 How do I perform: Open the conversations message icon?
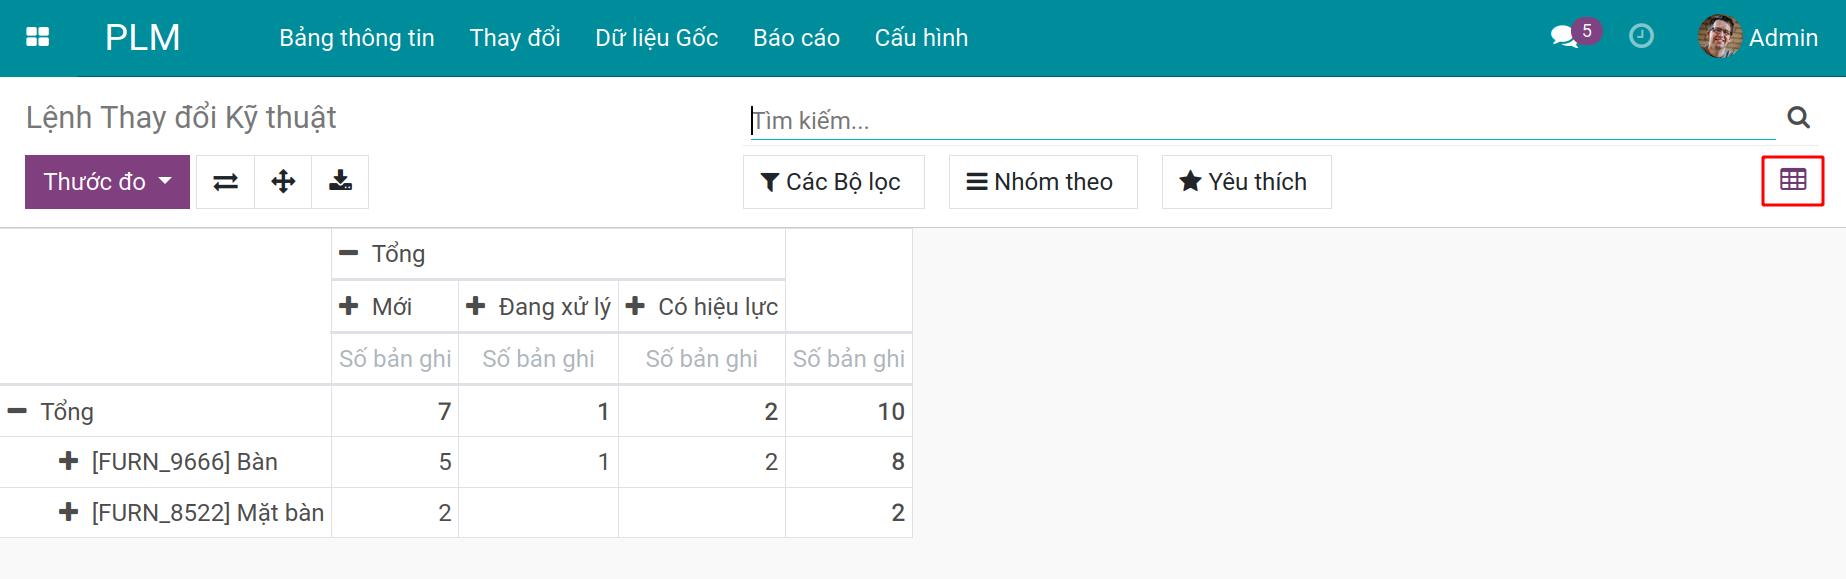click(x=1564, y=37)
